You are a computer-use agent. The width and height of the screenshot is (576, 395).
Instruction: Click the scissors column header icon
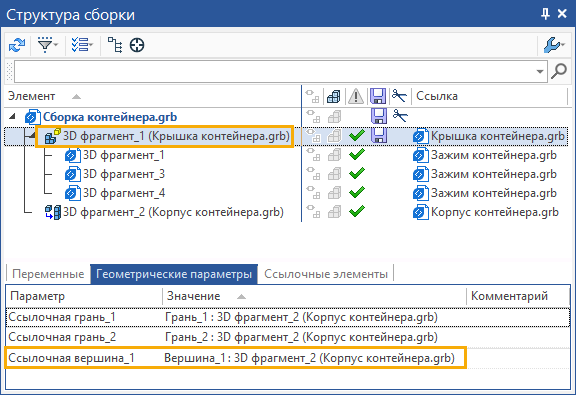coord(400,96)
